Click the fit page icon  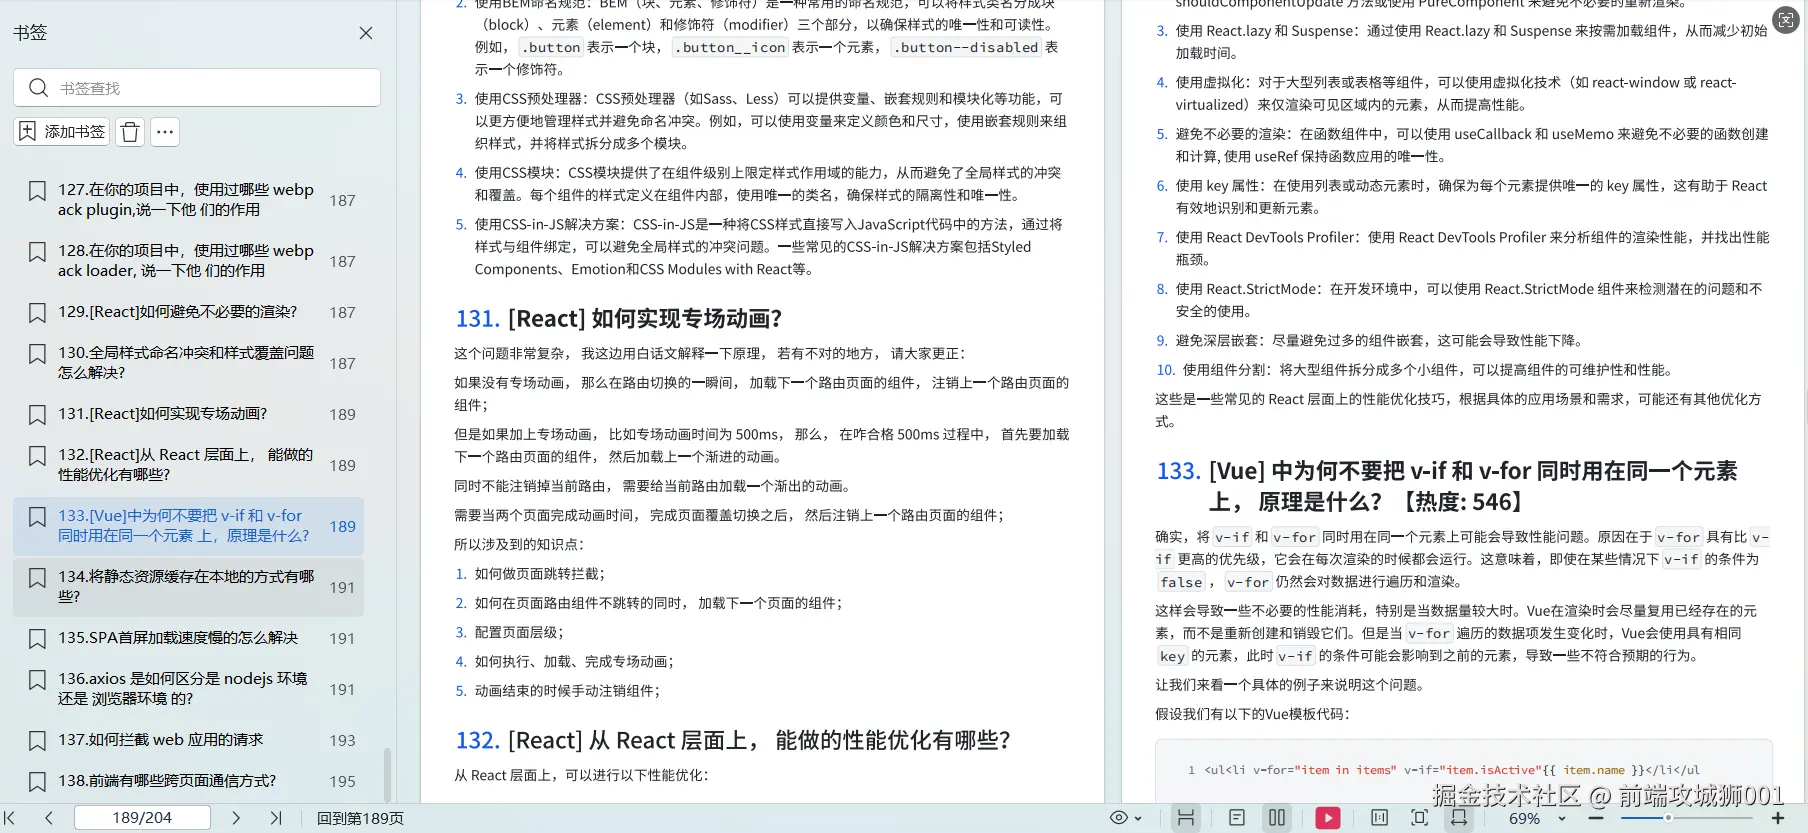click(x=1419, y=818)
